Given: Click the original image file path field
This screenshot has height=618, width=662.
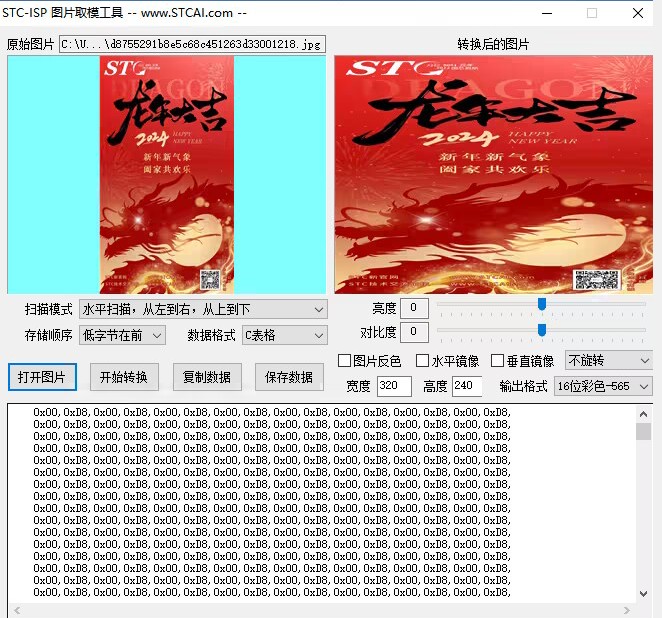Looking at the screenshot, I should tap(193, 44).
